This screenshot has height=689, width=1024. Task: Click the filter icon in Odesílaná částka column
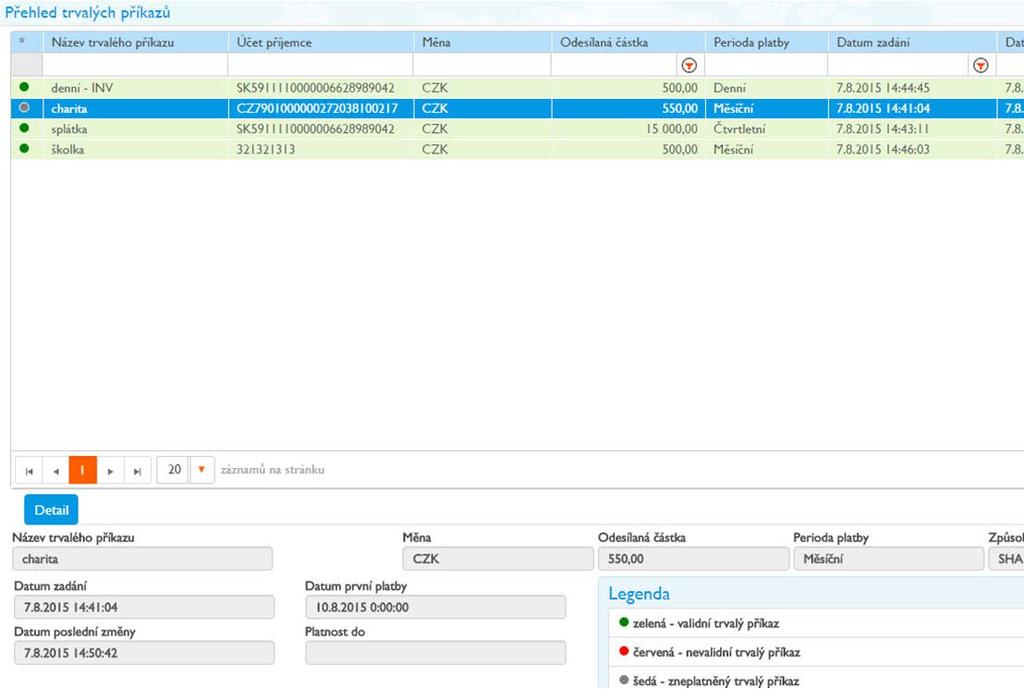(689, 65)
